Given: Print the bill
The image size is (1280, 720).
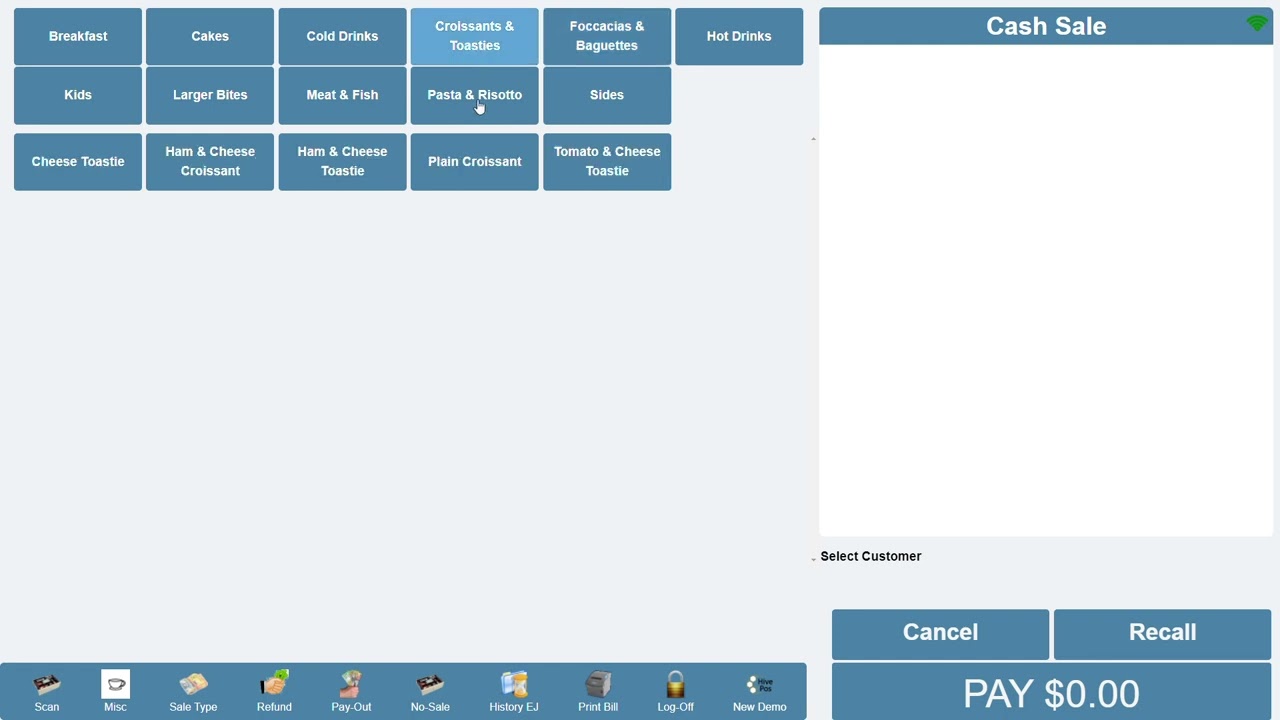Looking at the screenshot, I should 598,692.
